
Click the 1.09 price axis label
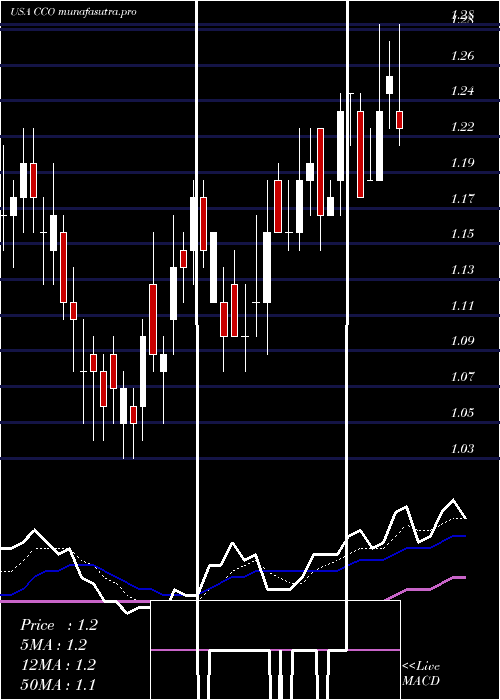point(462,341)
